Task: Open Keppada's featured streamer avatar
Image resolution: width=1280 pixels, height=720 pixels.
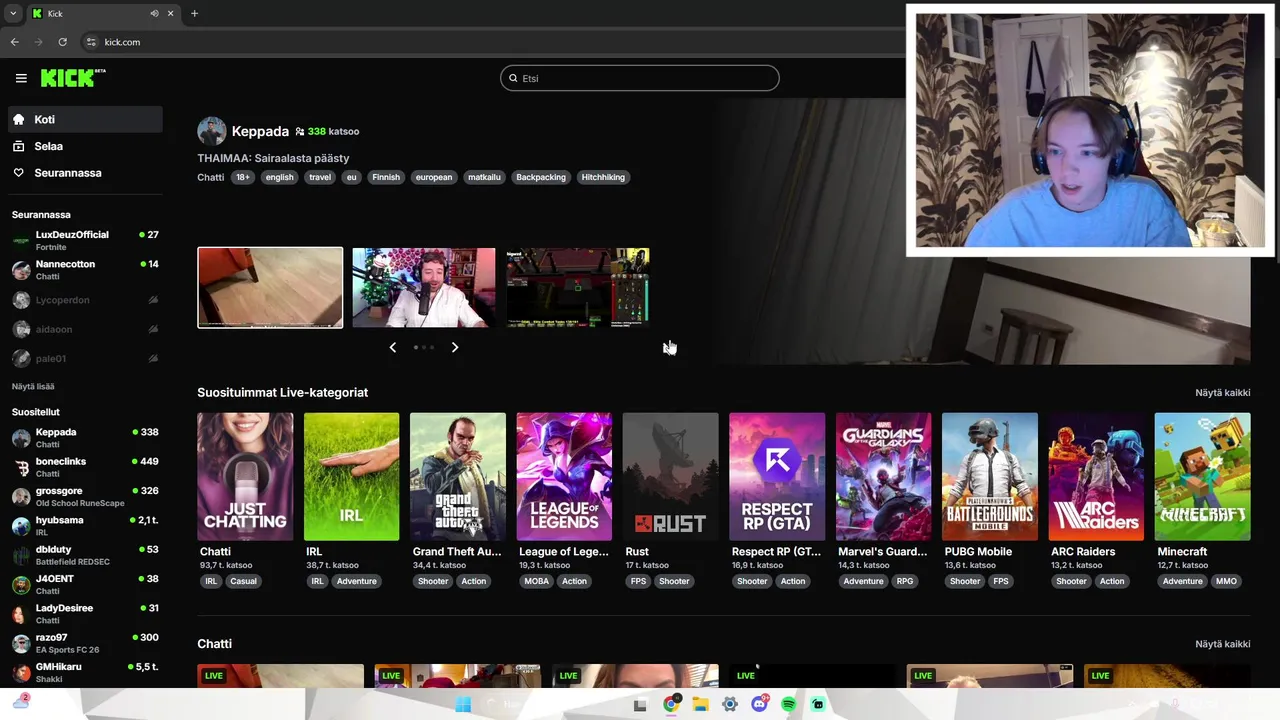Action: [211, 131]
